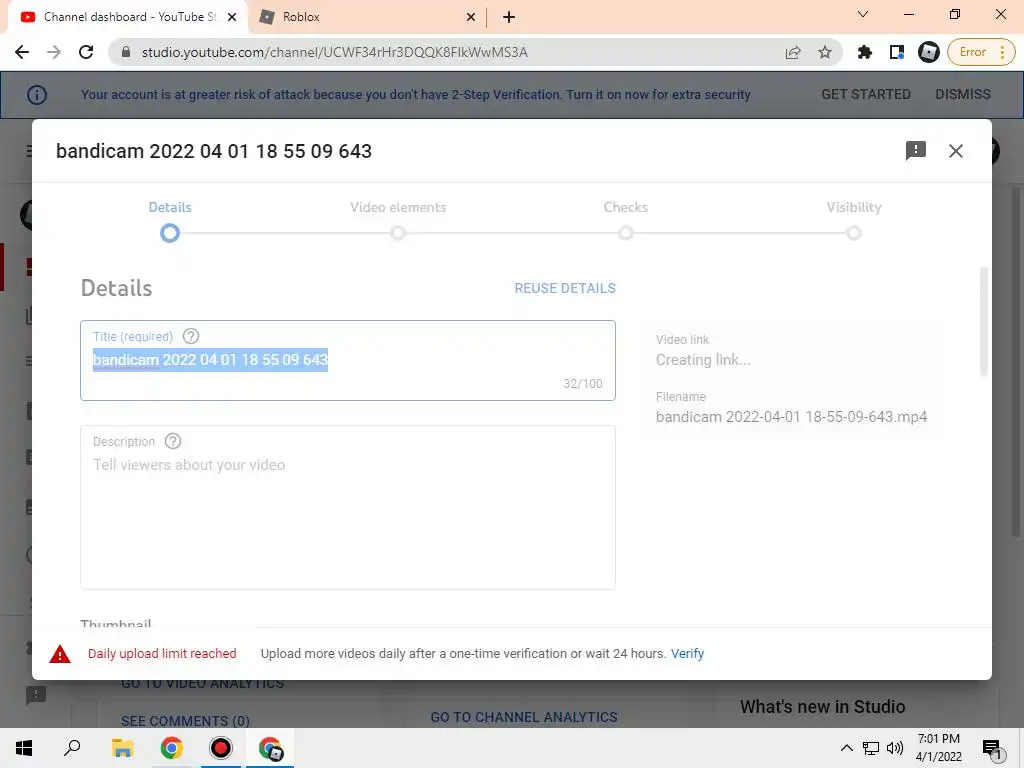
Task: Click the red upload limit warning icon
Action: click(x=59, y=654)
